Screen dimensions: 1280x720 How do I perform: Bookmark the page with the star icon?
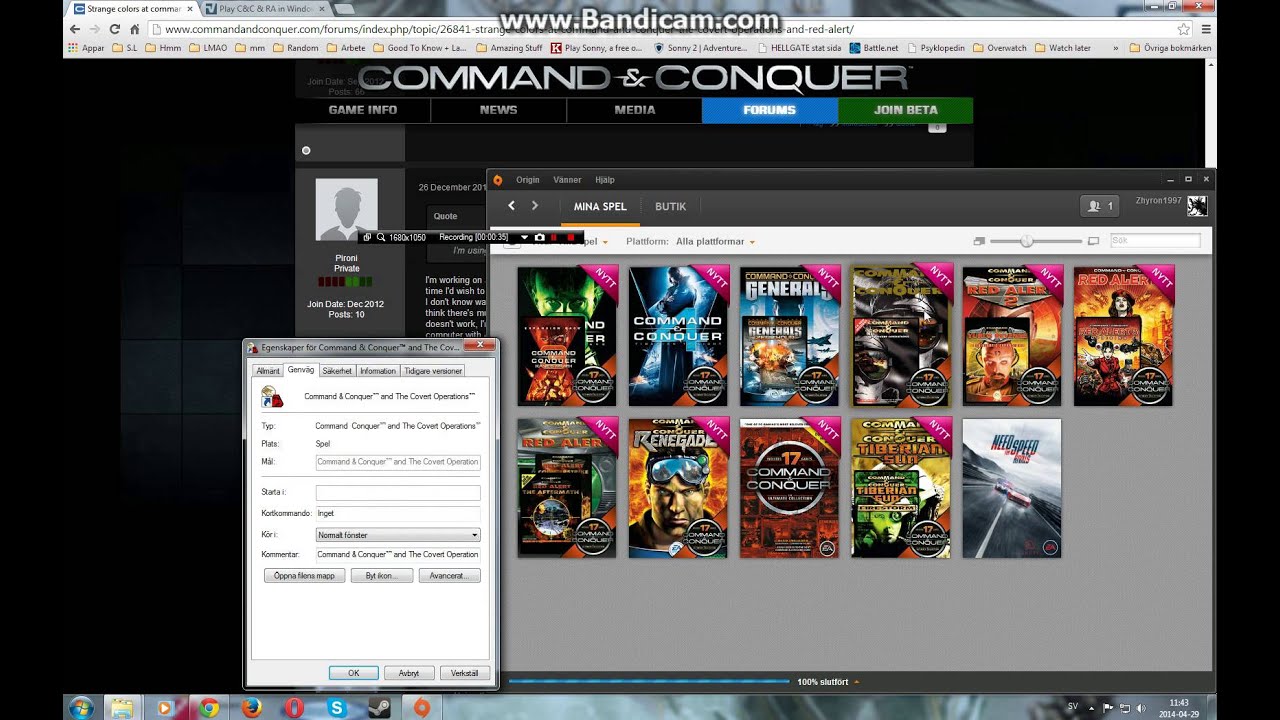click(1184, 29)
